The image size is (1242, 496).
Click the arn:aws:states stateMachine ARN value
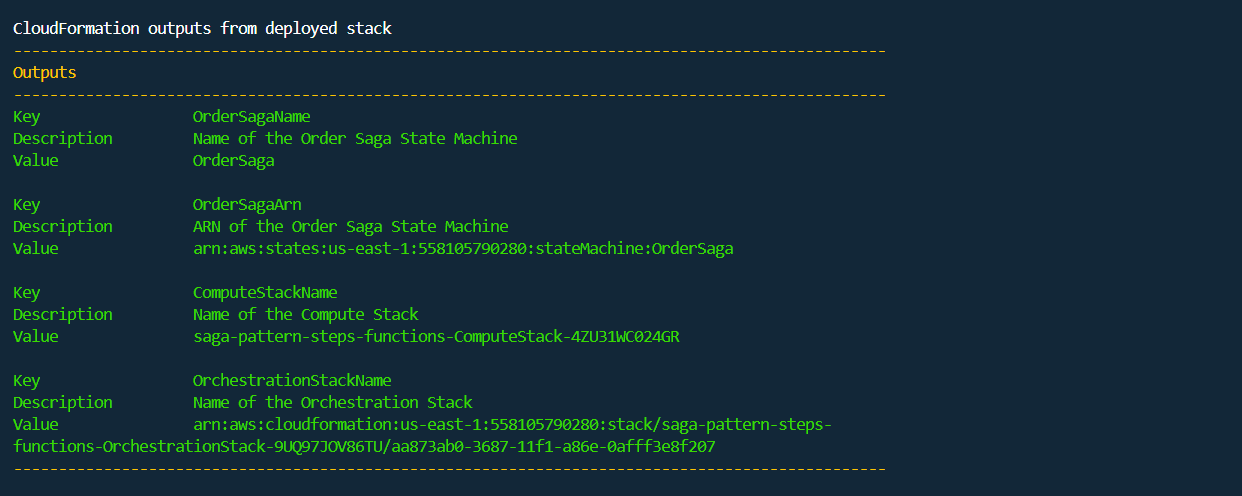pos(462,249)
